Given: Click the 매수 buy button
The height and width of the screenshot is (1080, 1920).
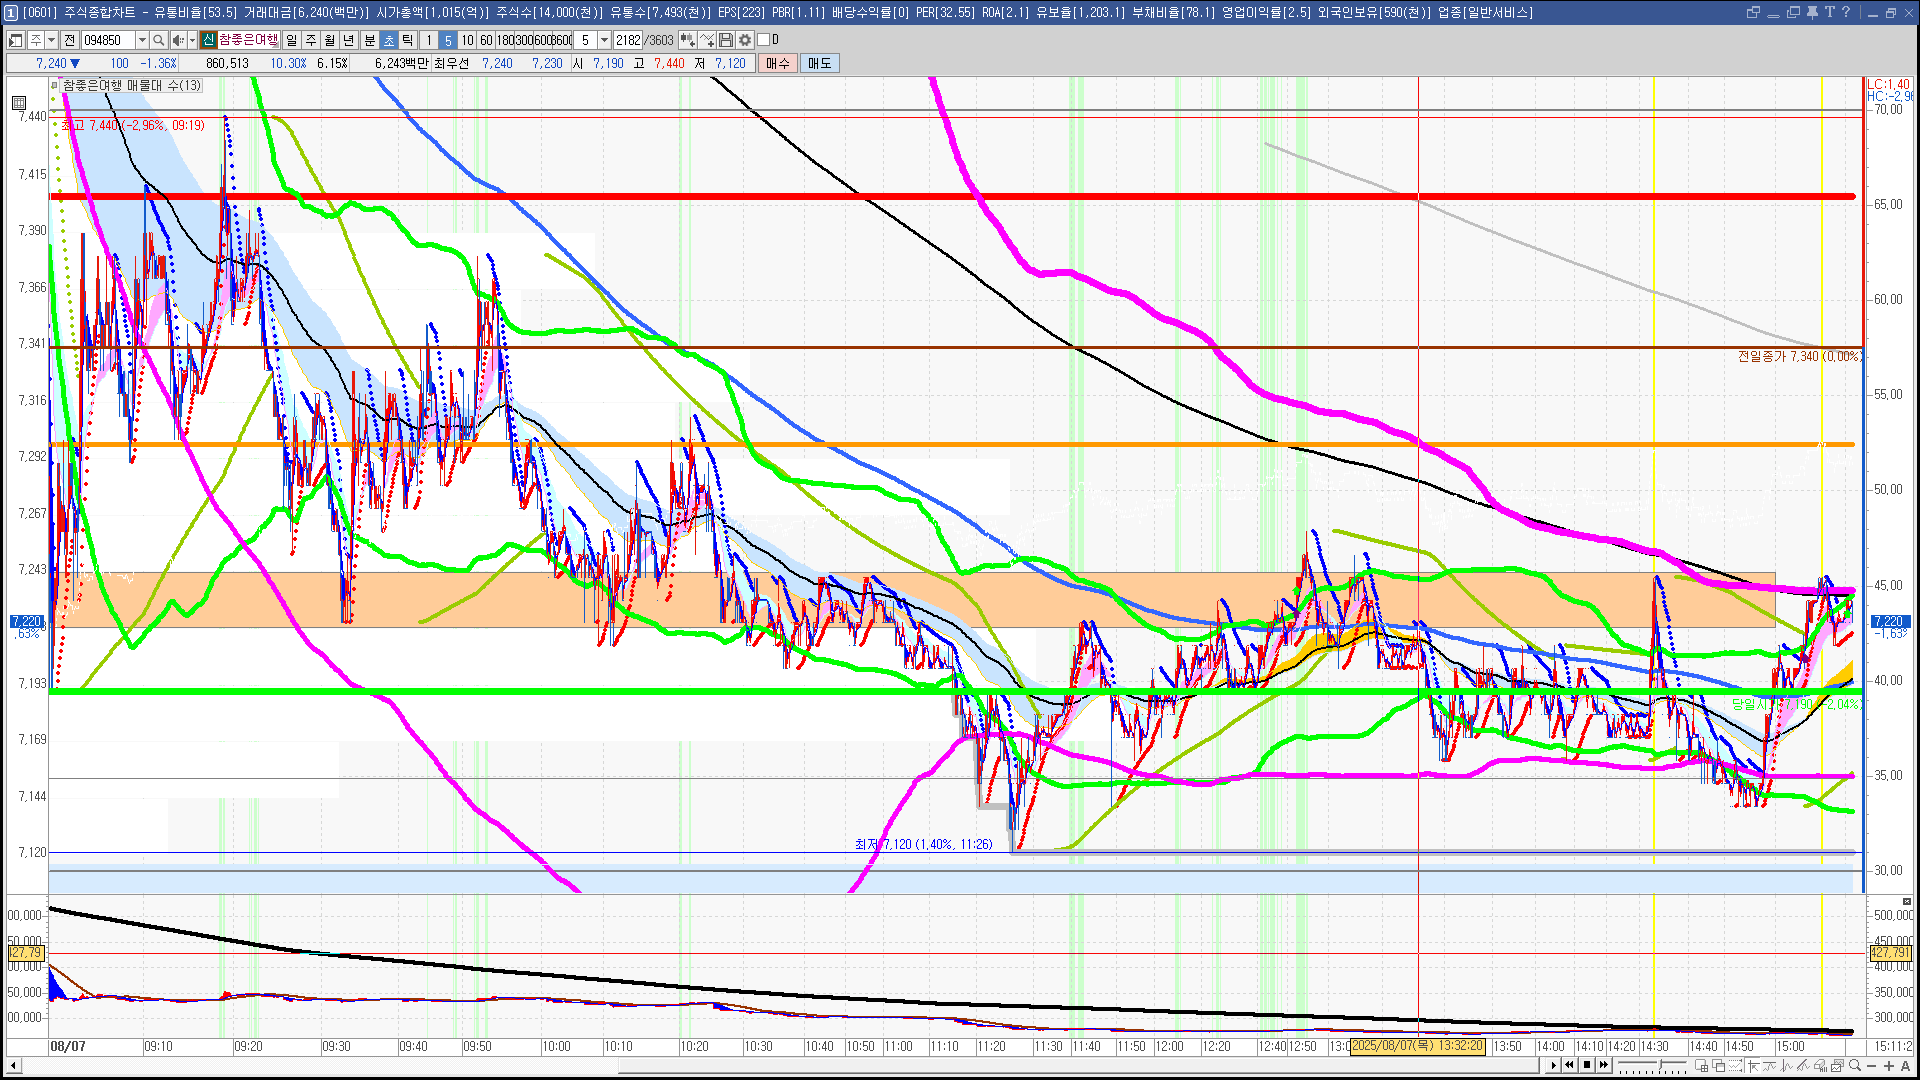Looking at the screenshot, I should click(778, 63).
